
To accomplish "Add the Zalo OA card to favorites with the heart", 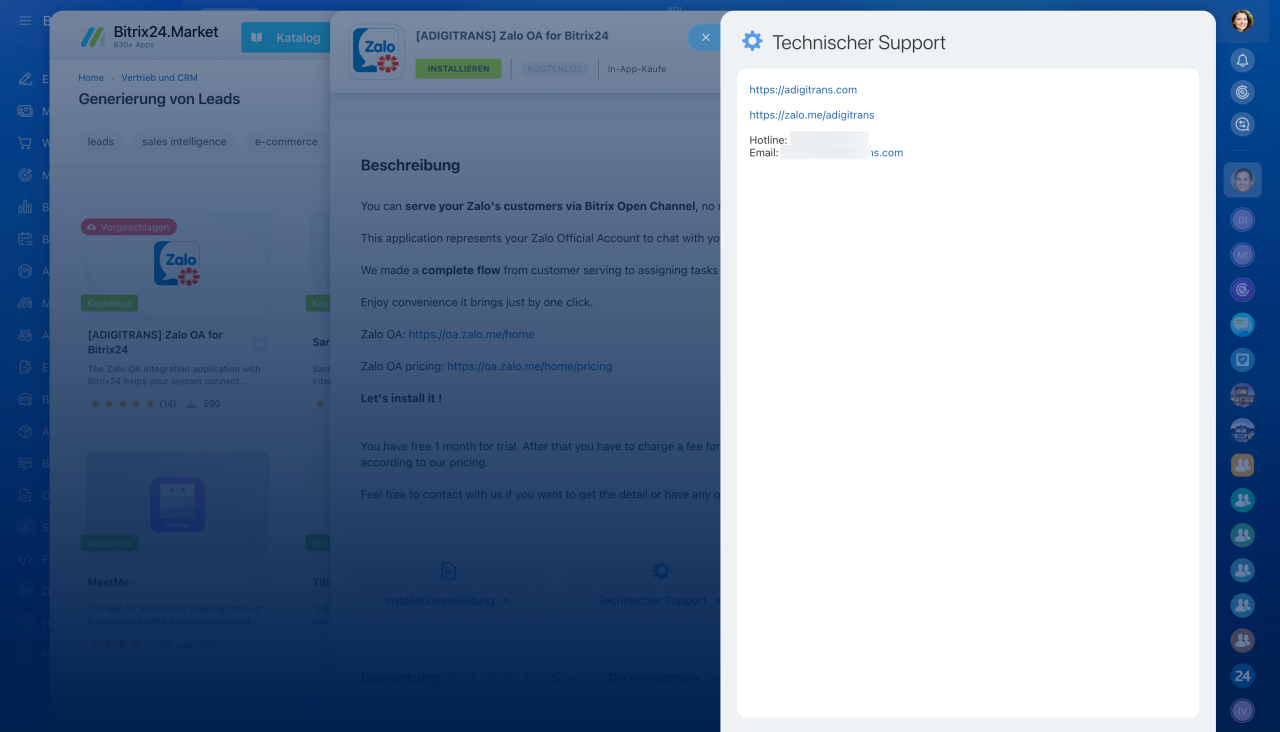I will [260, 344].
